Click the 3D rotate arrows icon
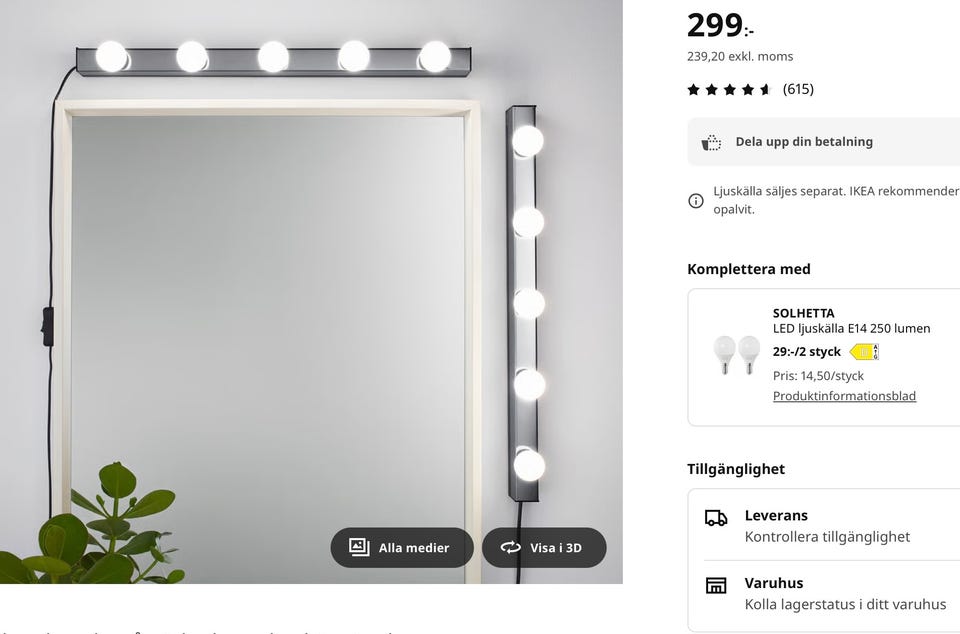This screenshot has width=960, height=634. click(511, 547)
